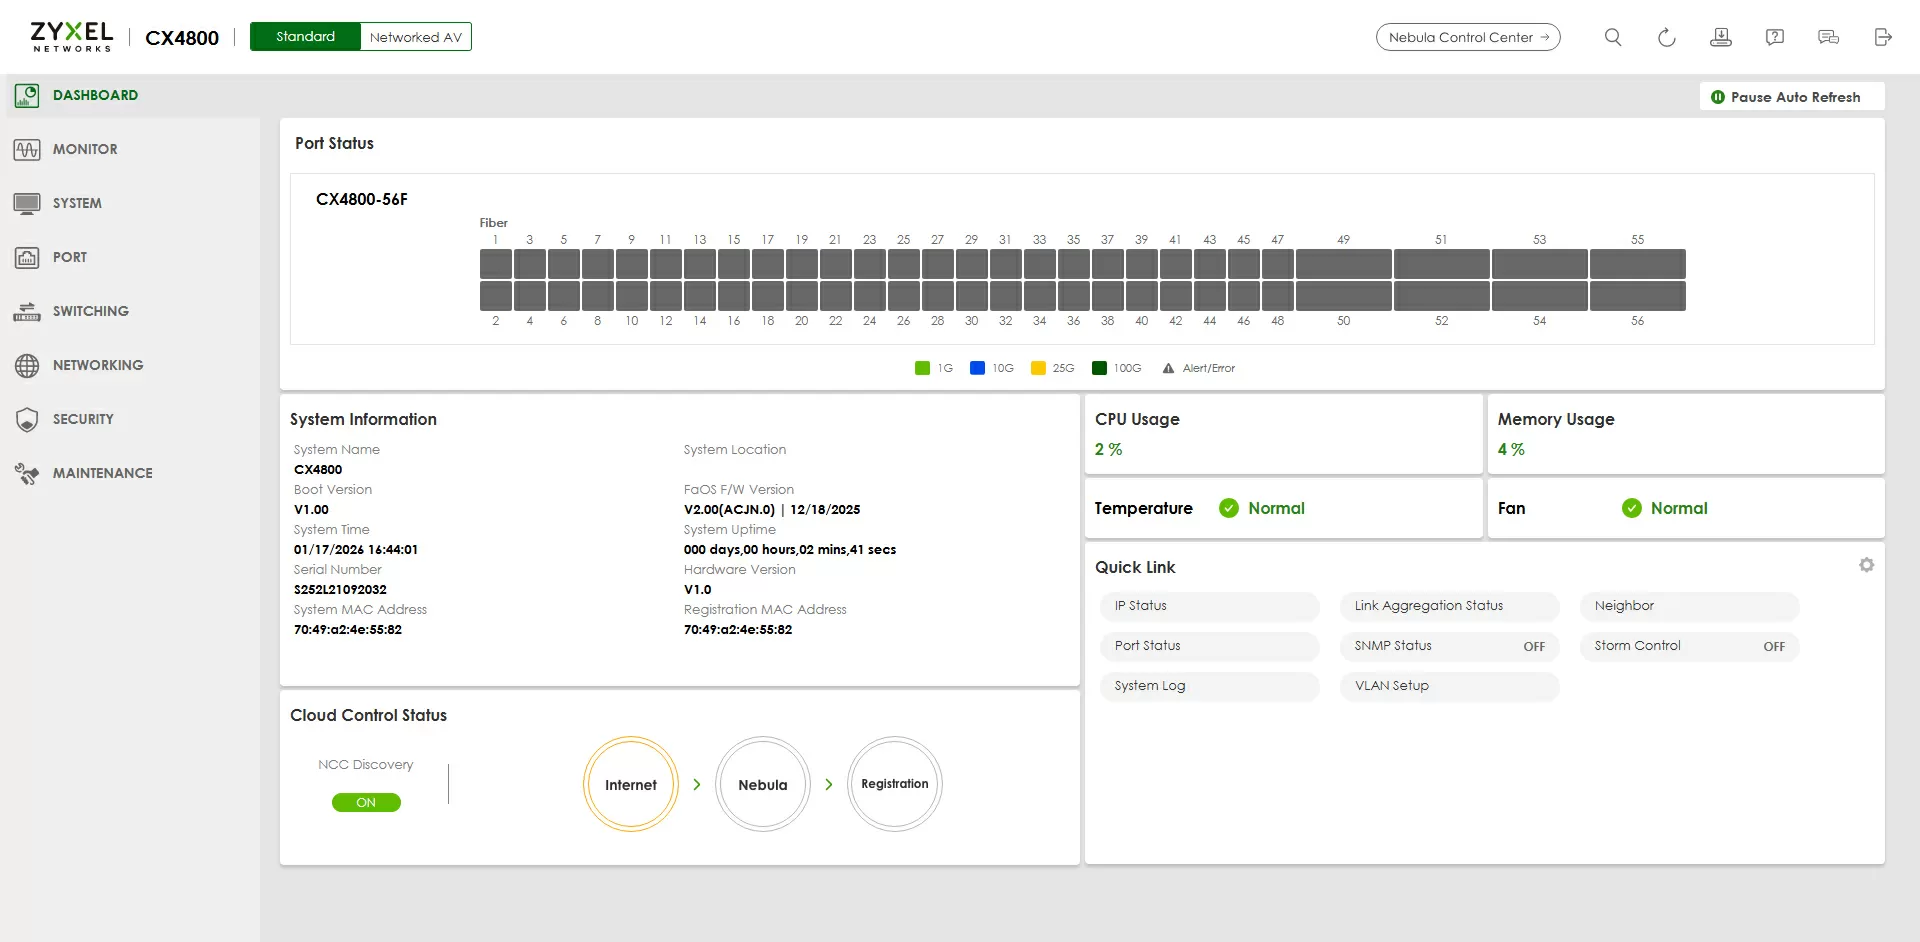Screen dimensions: 1920x942
Task: Click the Security shield icon
Action: point(27,419)
